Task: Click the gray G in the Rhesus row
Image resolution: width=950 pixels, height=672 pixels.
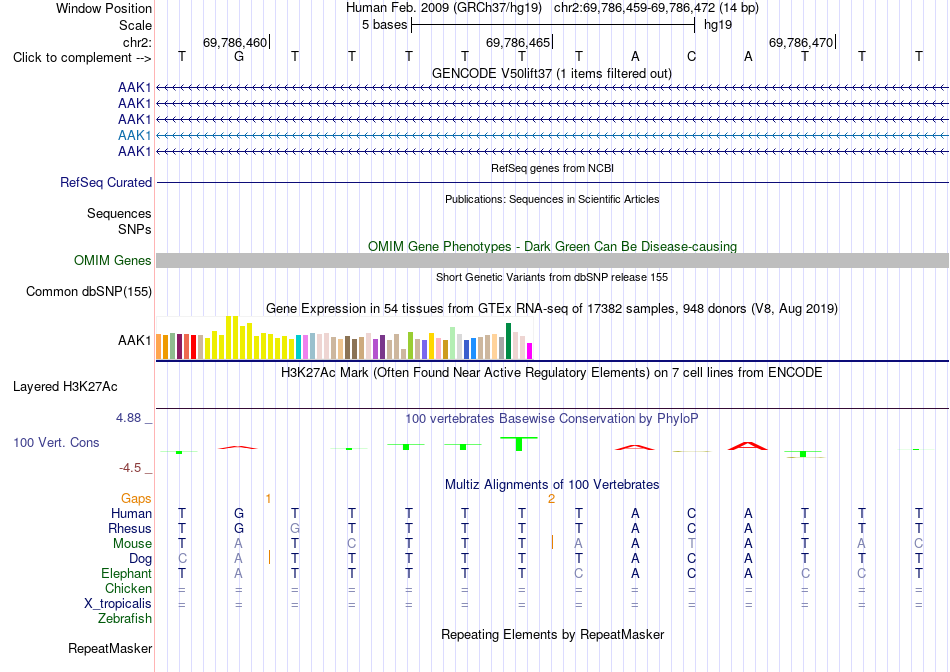Action: [x=295, y=528]
